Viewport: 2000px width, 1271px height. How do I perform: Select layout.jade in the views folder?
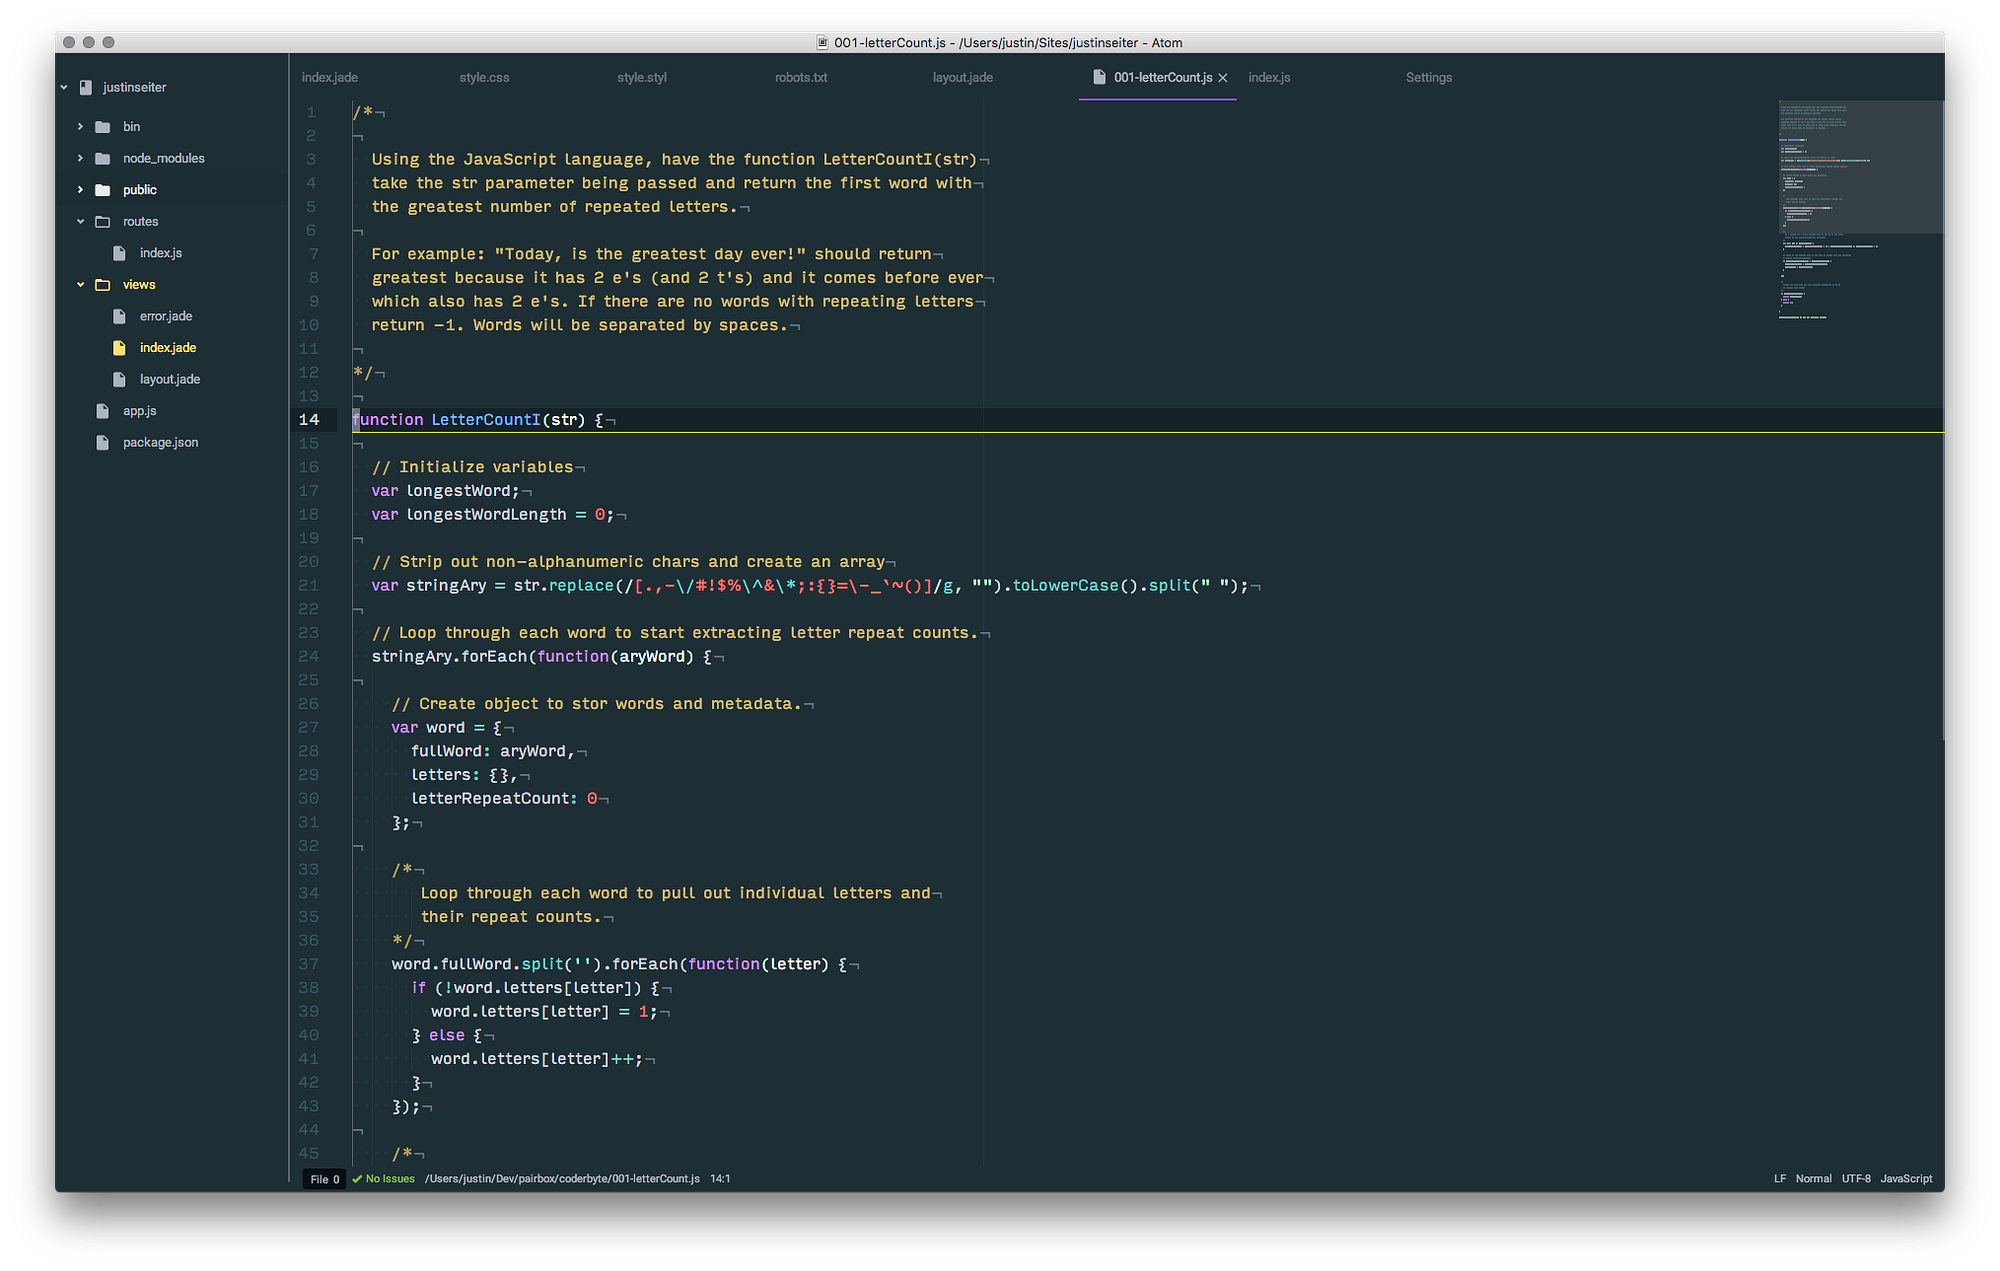[x=169, y=380]
